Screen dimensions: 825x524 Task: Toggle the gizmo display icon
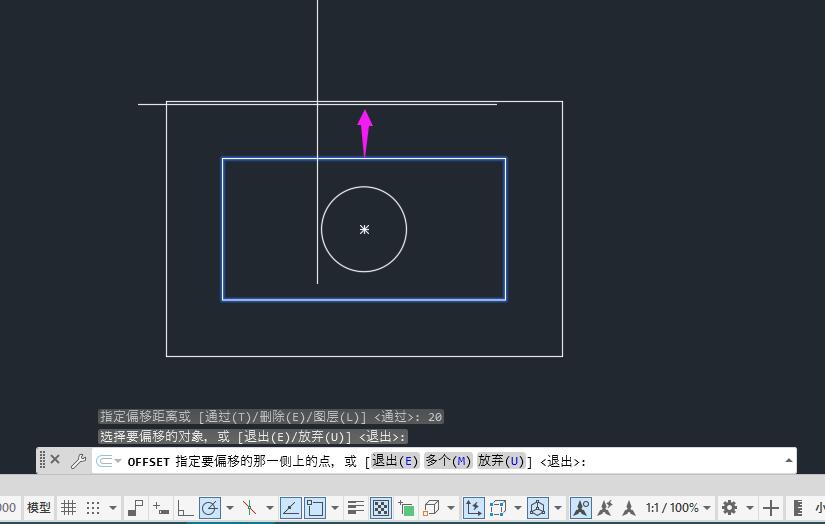(x=537, y=508)
